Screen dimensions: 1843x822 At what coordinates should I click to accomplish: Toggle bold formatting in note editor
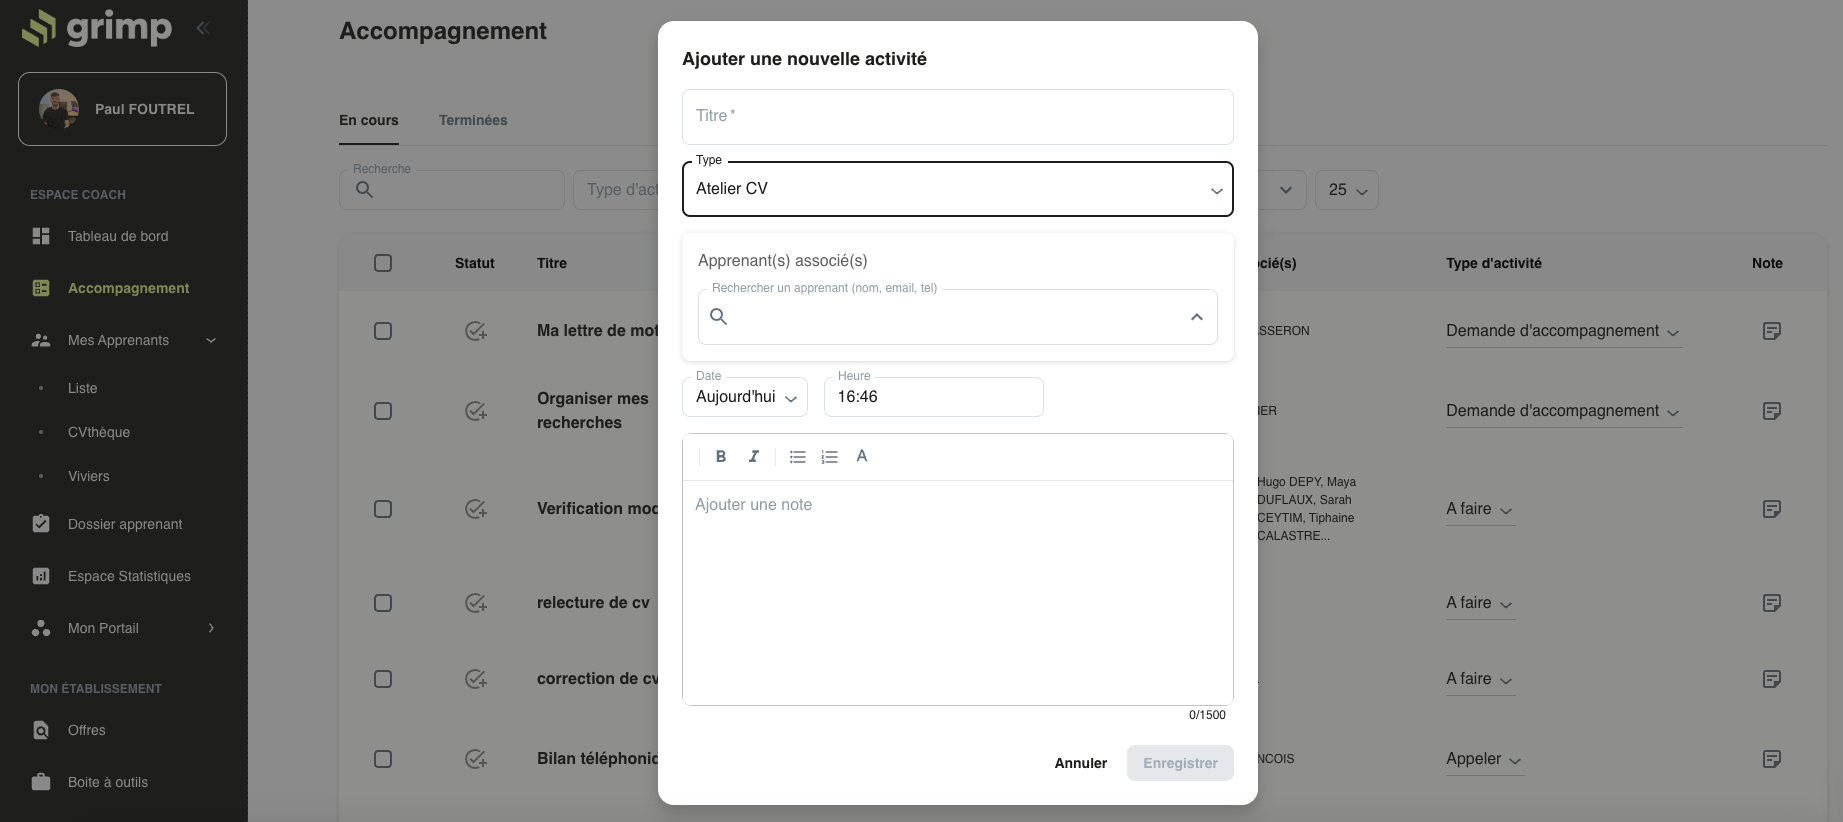[x=721, y=456]
